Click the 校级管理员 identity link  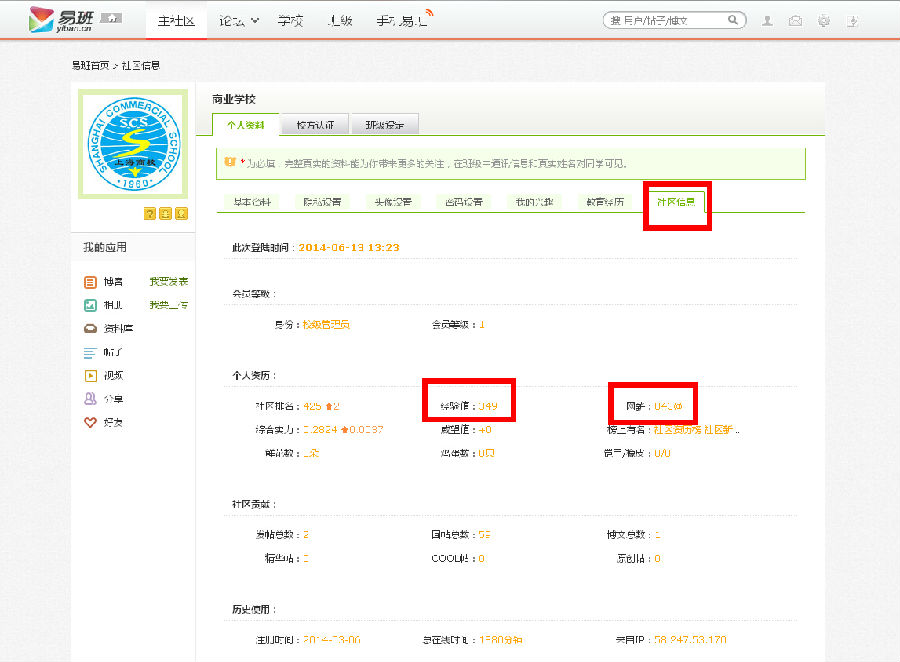coord(326,325)
